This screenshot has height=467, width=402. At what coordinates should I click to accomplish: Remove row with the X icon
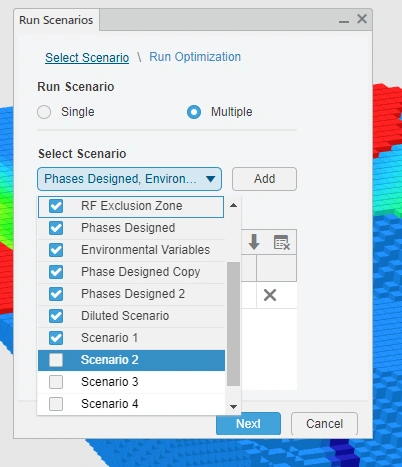click(x=270, y=295)
